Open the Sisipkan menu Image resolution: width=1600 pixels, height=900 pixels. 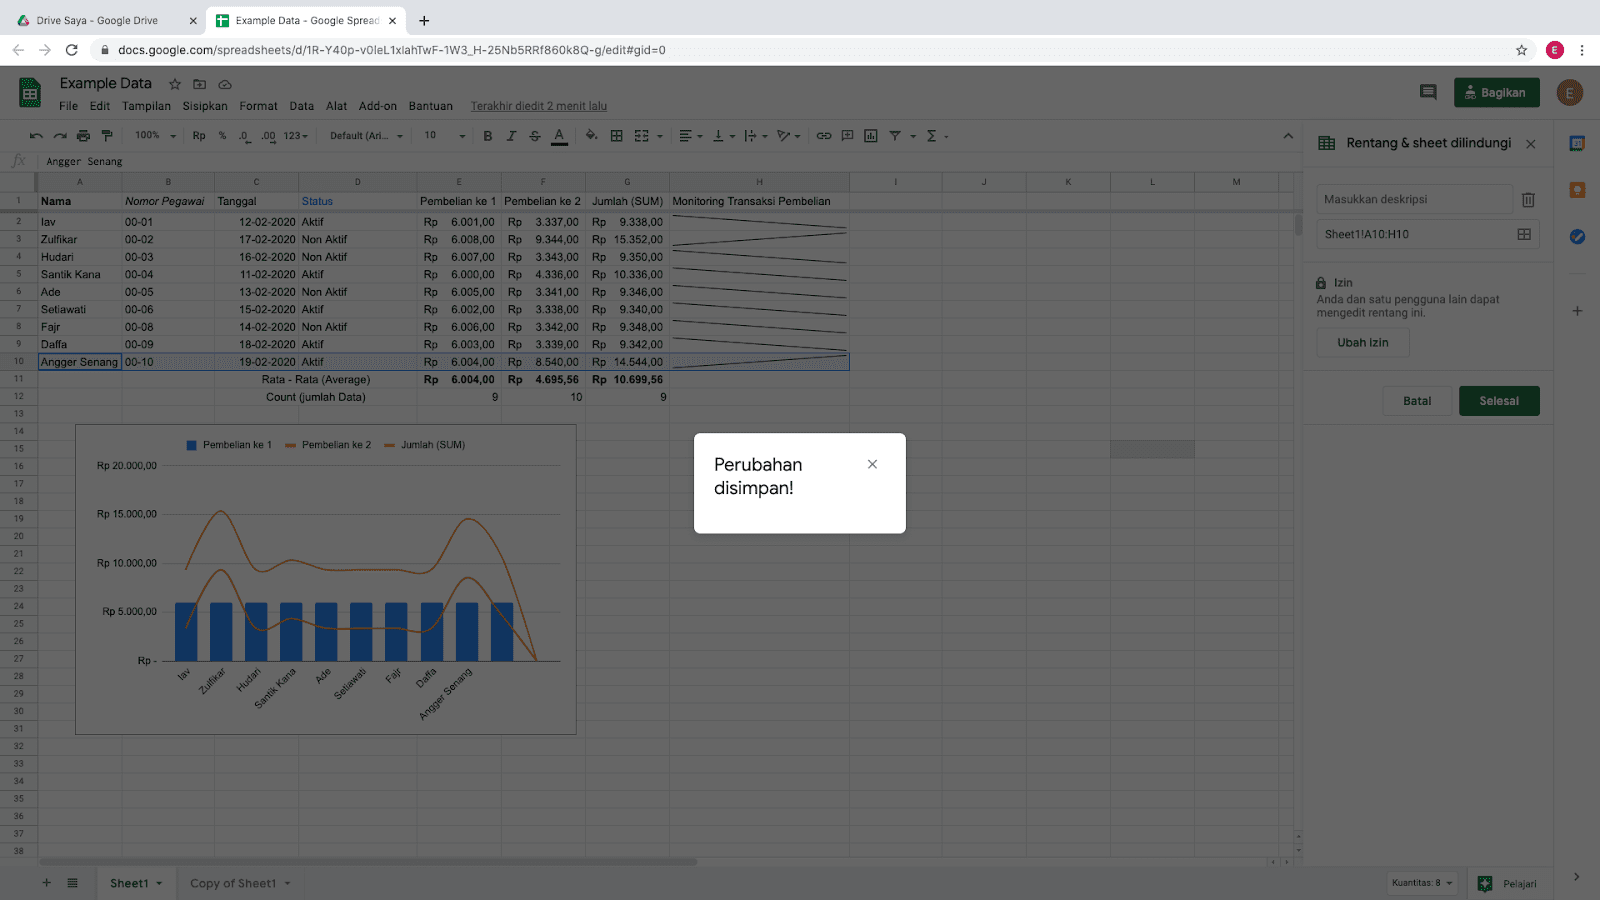tap(205, 106)
